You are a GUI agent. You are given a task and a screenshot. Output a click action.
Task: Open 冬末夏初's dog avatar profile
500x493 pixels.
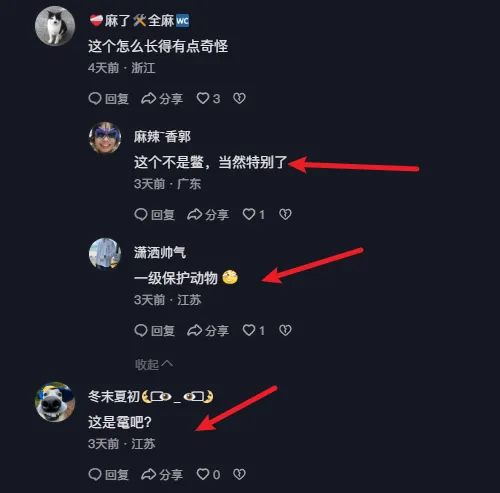[x=55, y=402]
